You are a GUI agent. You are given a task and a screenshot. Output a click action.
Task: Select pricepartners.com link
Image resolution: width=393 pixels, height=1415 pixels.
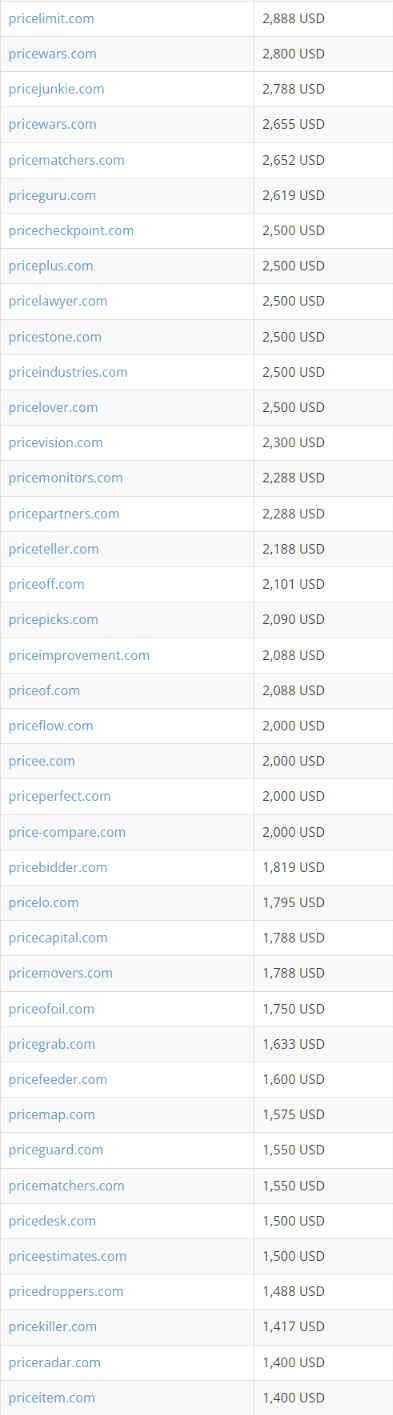click(64, 513)
